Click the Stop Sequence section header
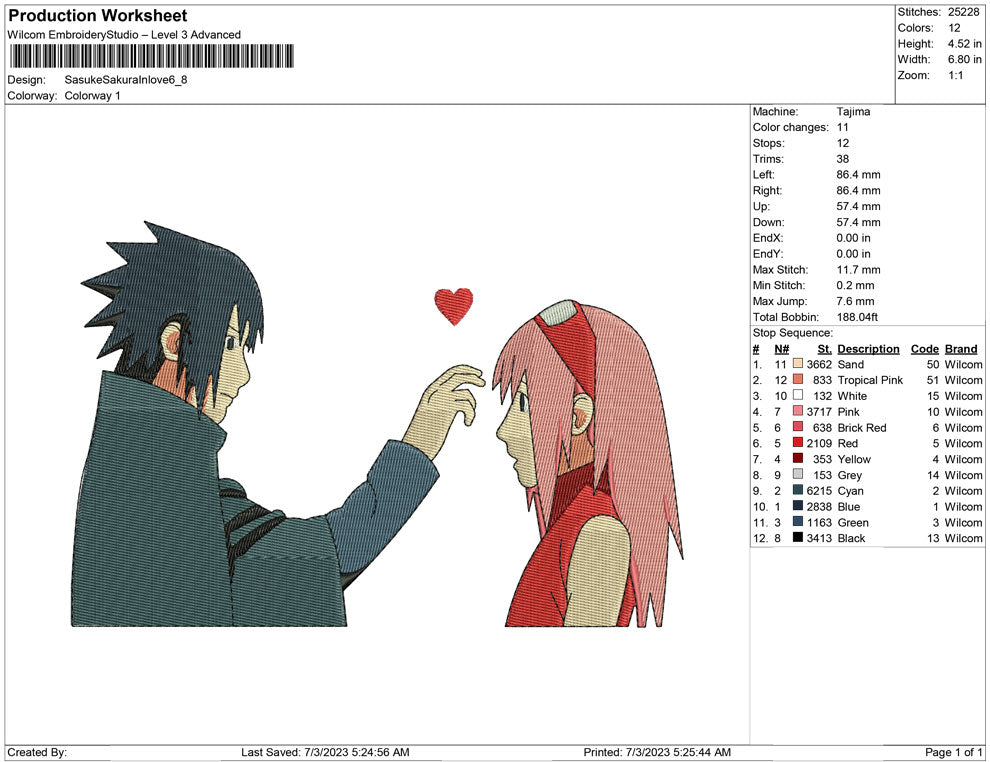This screenshot has height=762, width=990. point(790,332)
